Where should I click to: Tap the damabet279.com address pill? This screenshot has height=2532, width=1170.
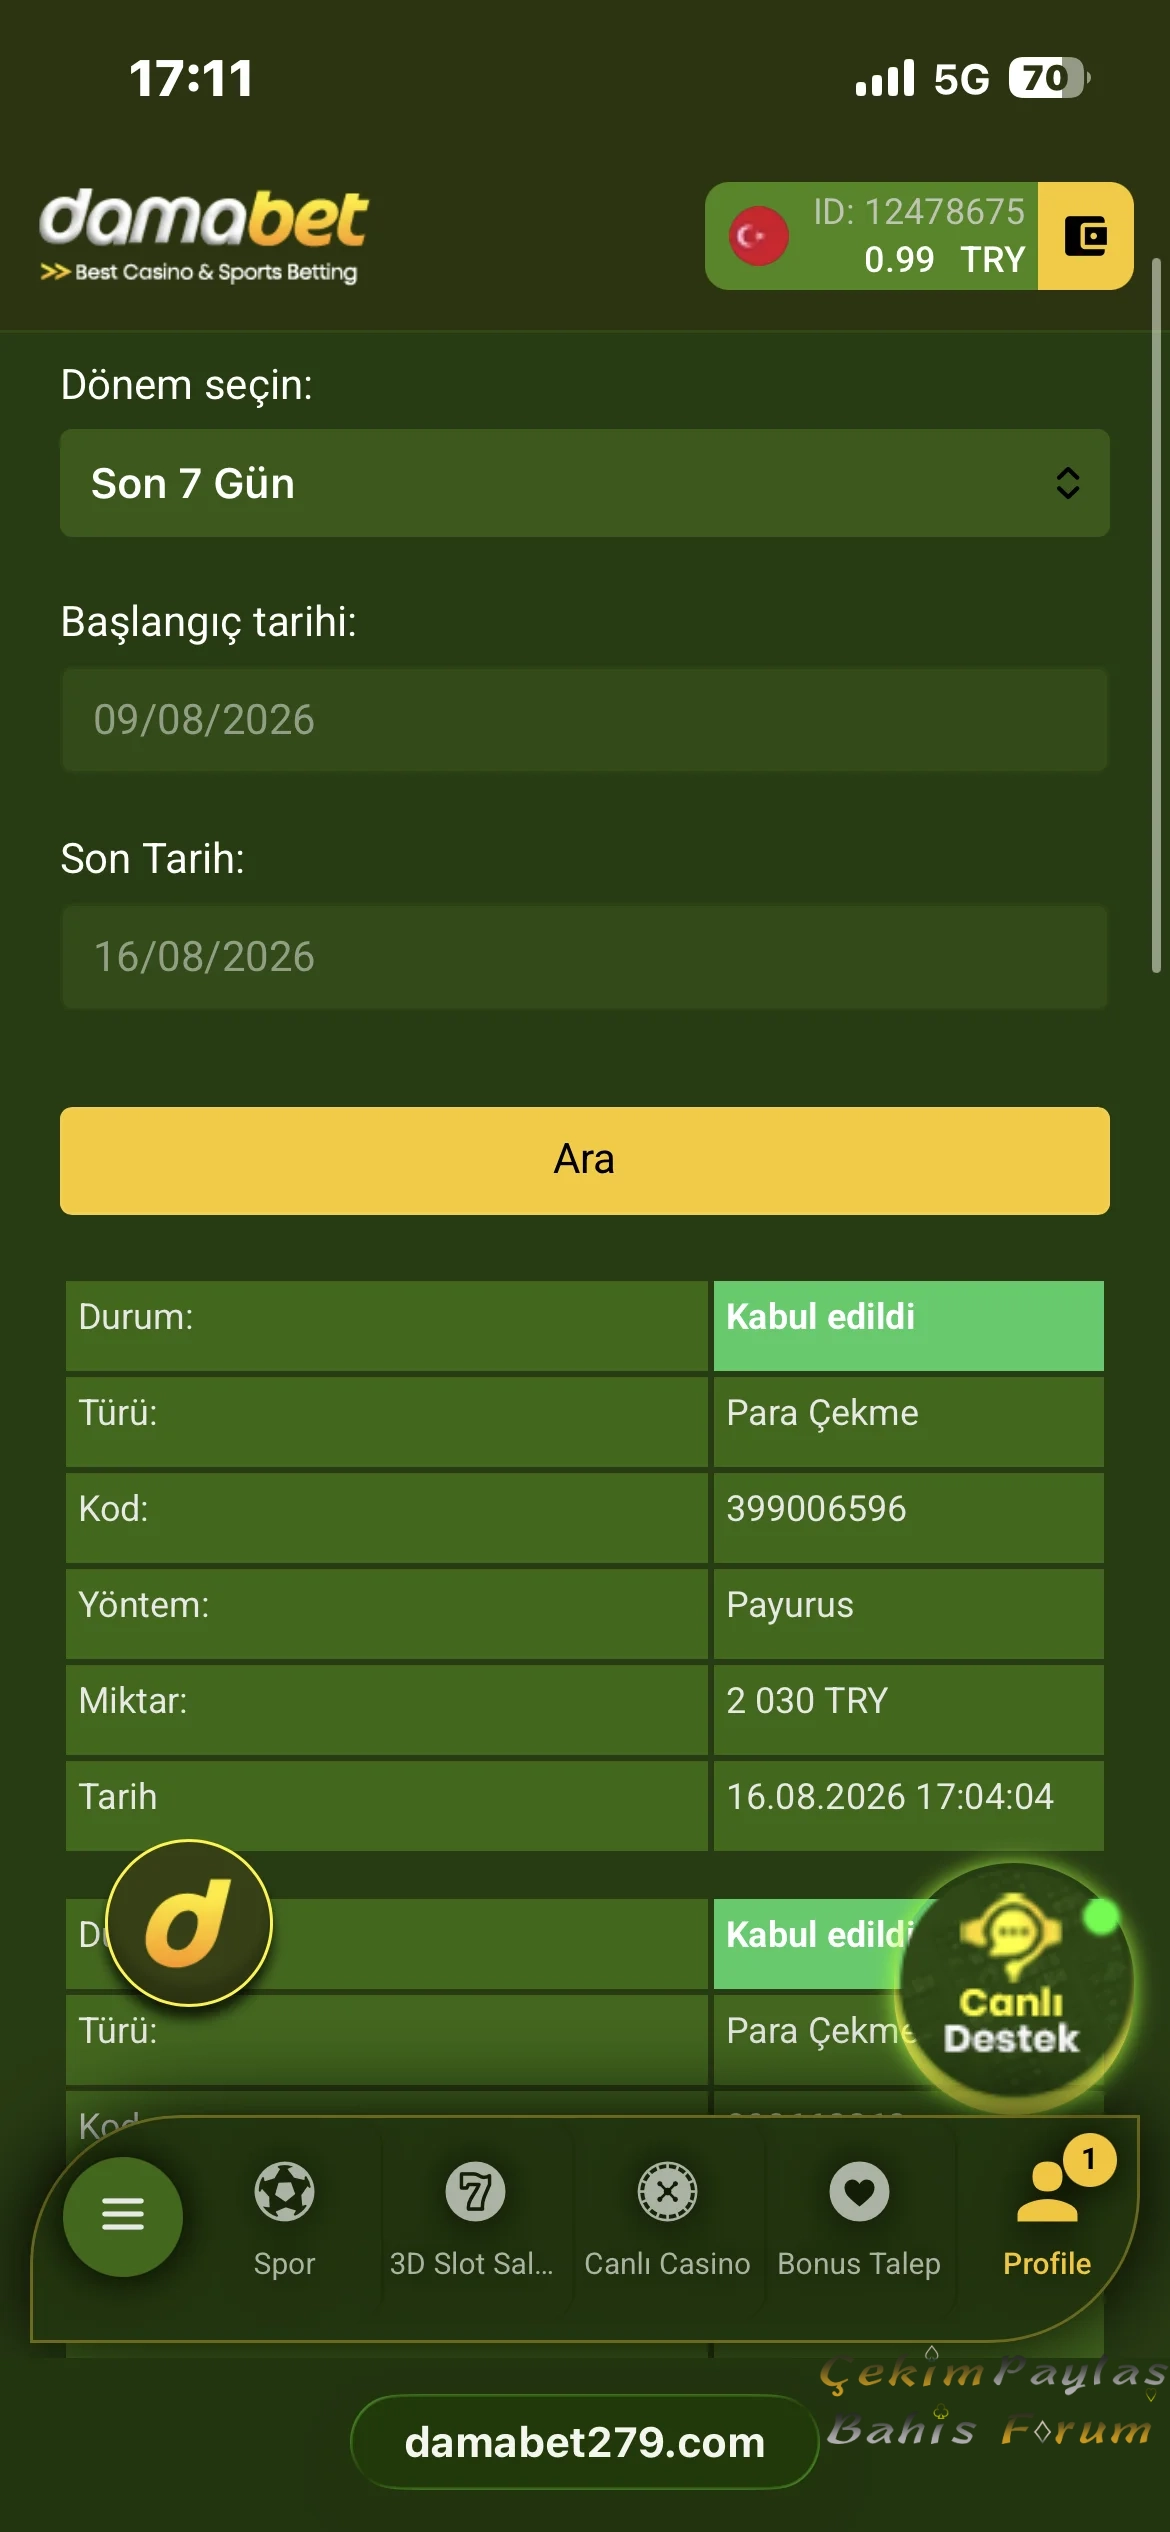pyautogui.click(x=585, y=2442)
